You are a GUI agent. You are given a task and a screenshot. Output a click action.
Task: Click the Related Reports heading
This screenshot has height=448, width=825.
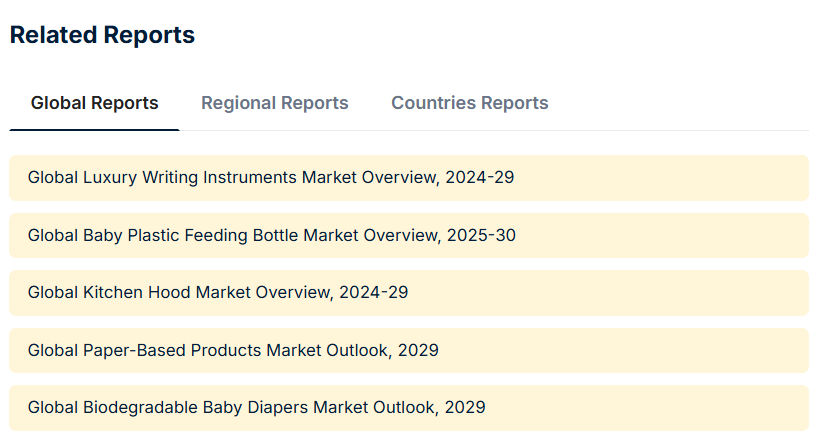point(102,35)
